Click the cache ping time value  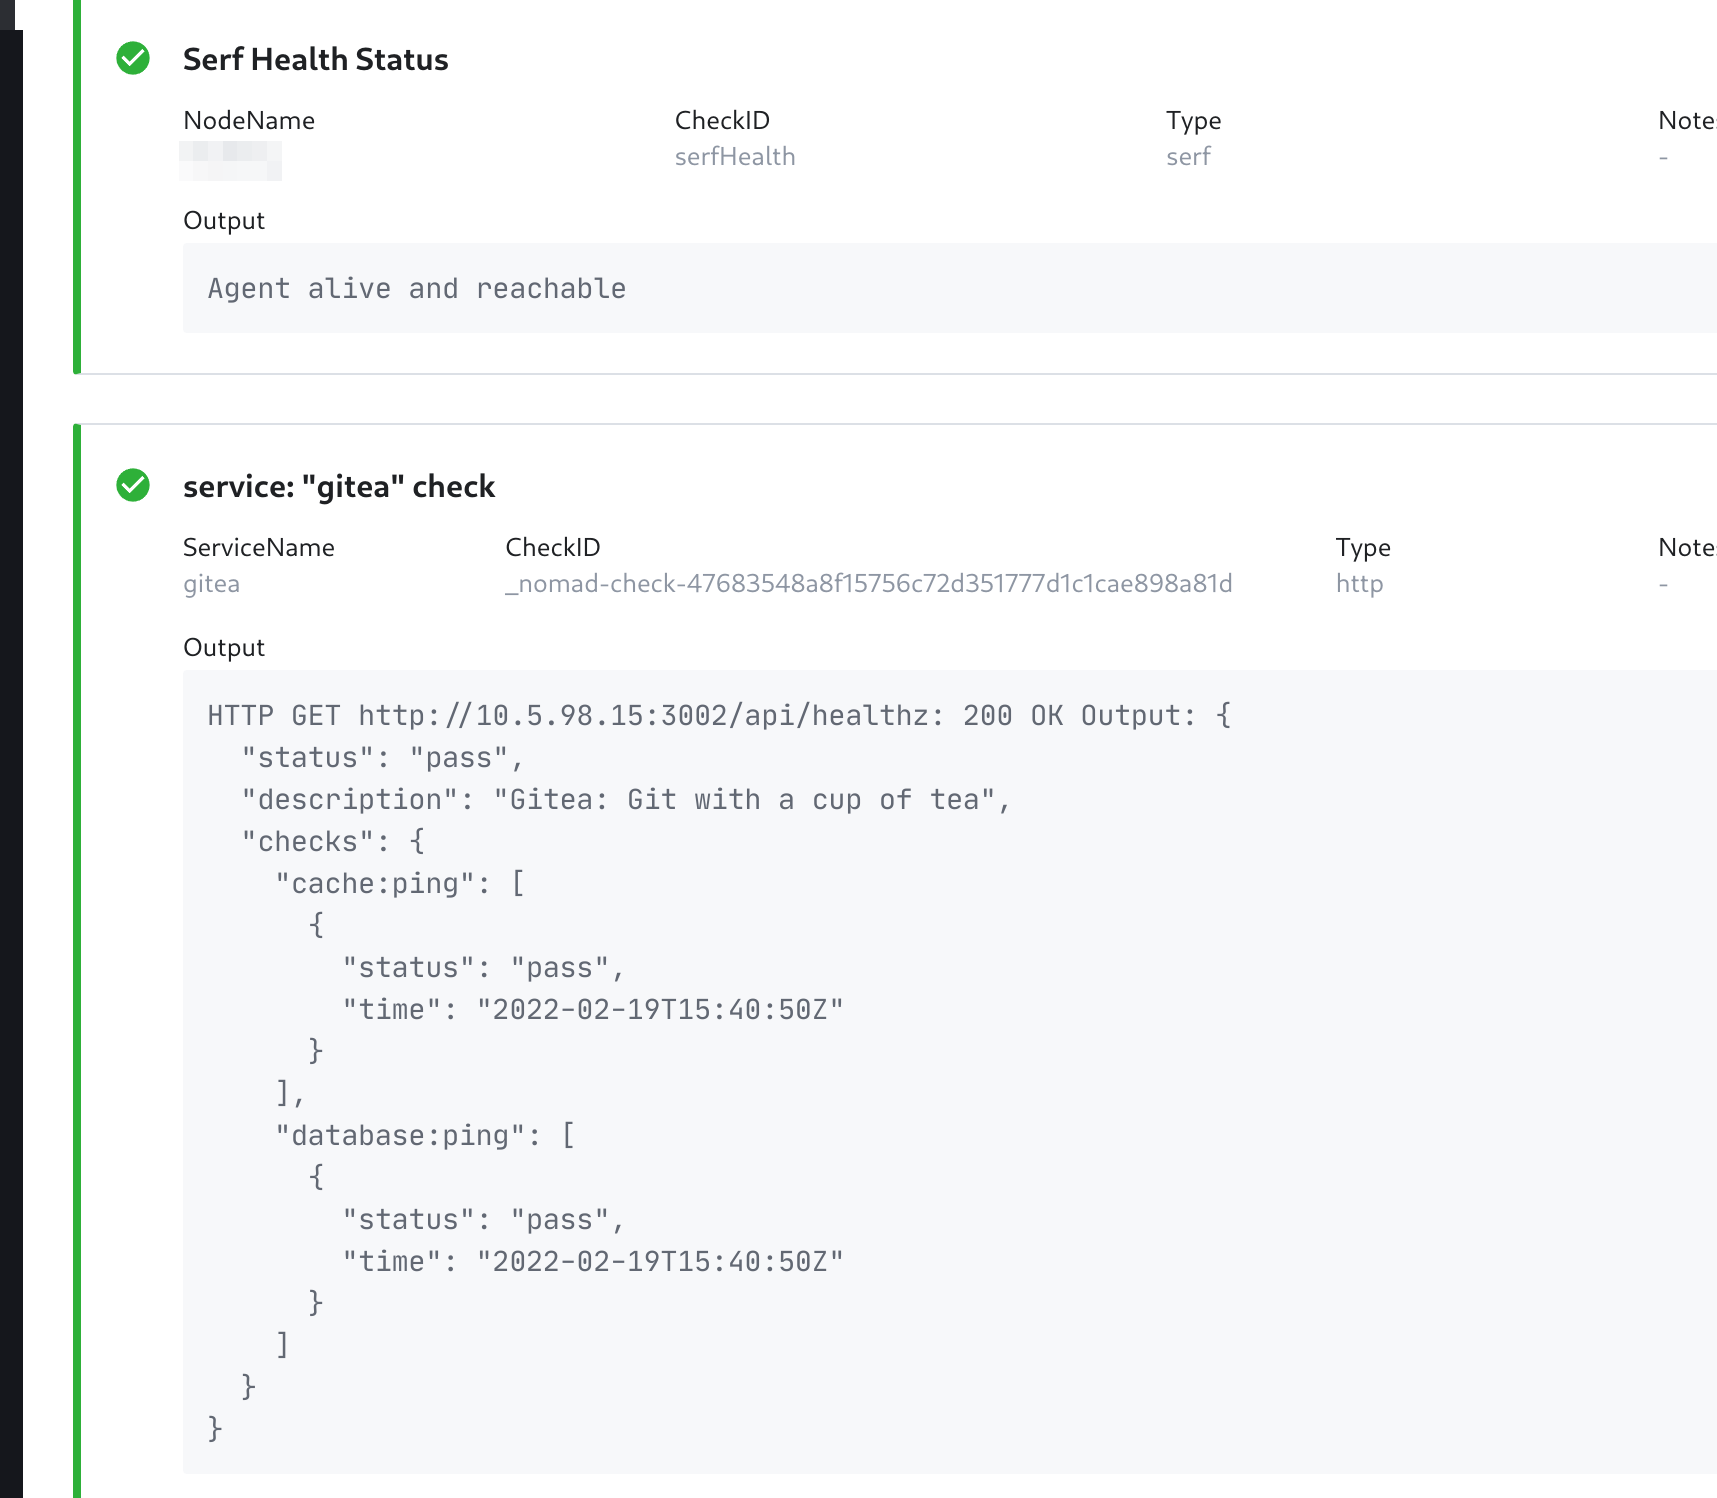tap(660, 1010)
